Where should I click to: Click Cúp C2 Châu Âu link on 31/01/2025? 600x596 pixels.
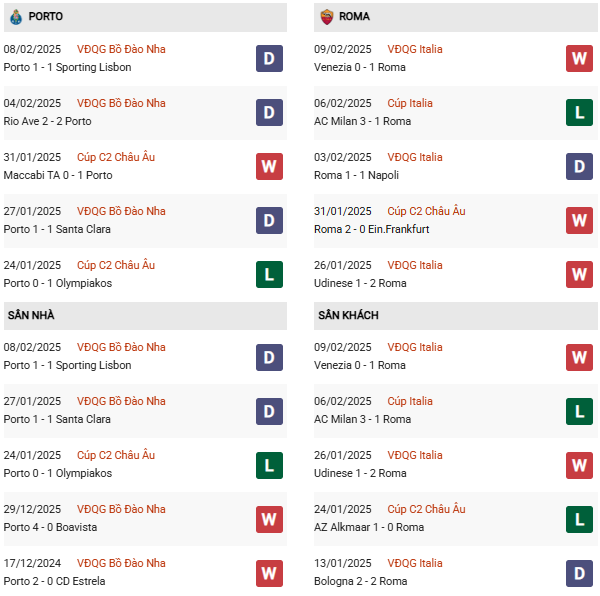tap(115, 157)
